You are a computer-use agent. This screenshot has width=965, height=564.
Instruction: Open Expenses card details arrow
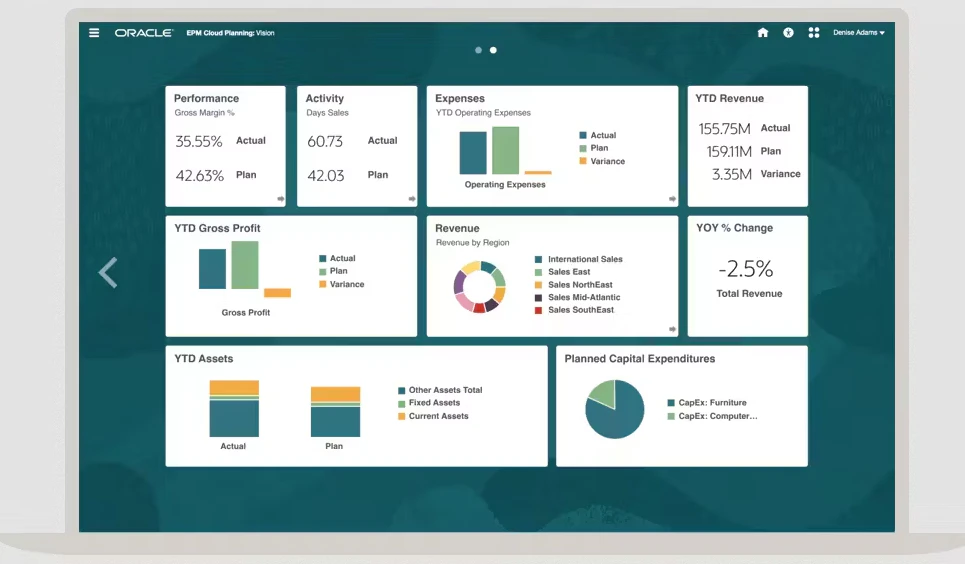coord(672,199)
